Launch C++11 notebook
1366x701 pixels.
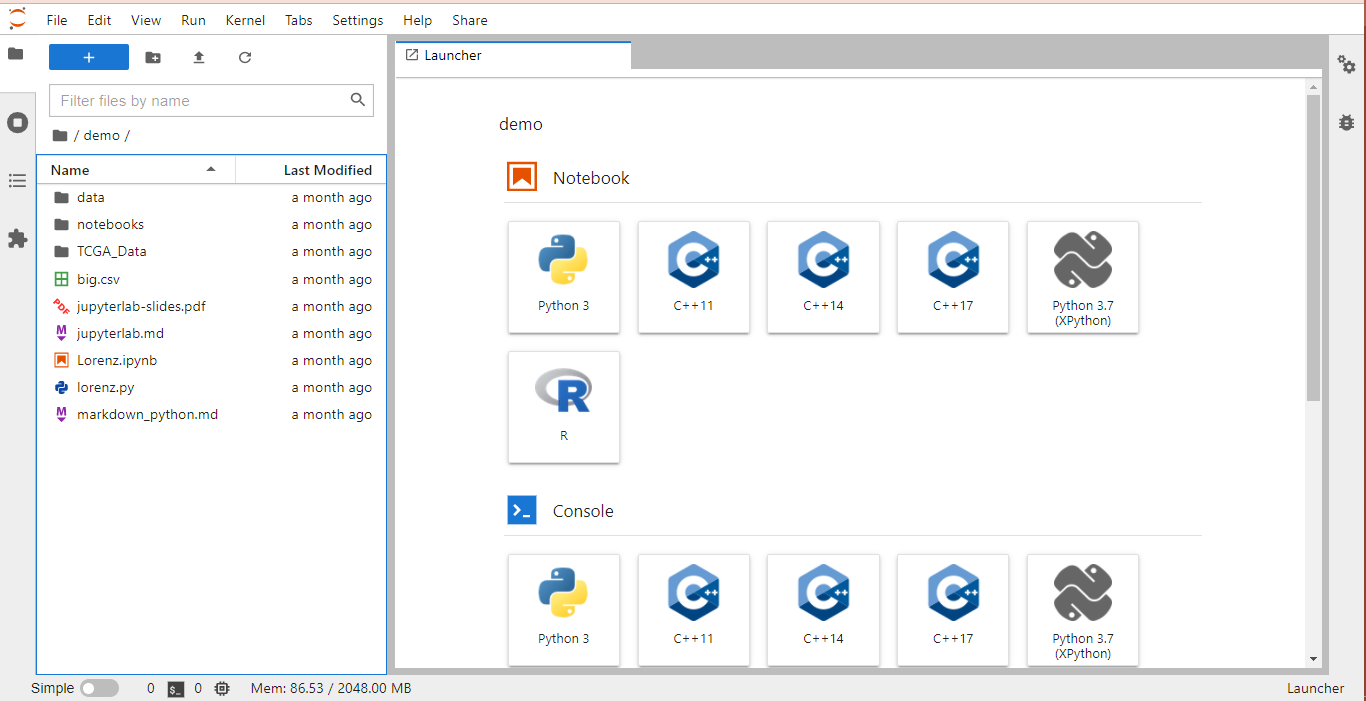pos(694,277)
